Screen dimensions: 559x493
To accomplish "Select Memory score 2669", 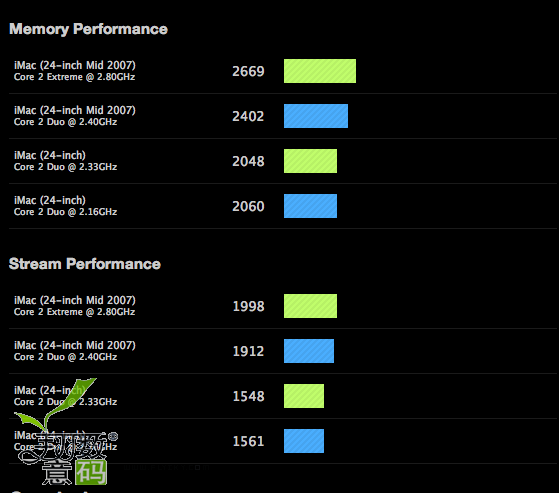I will [x=248, y=71].
